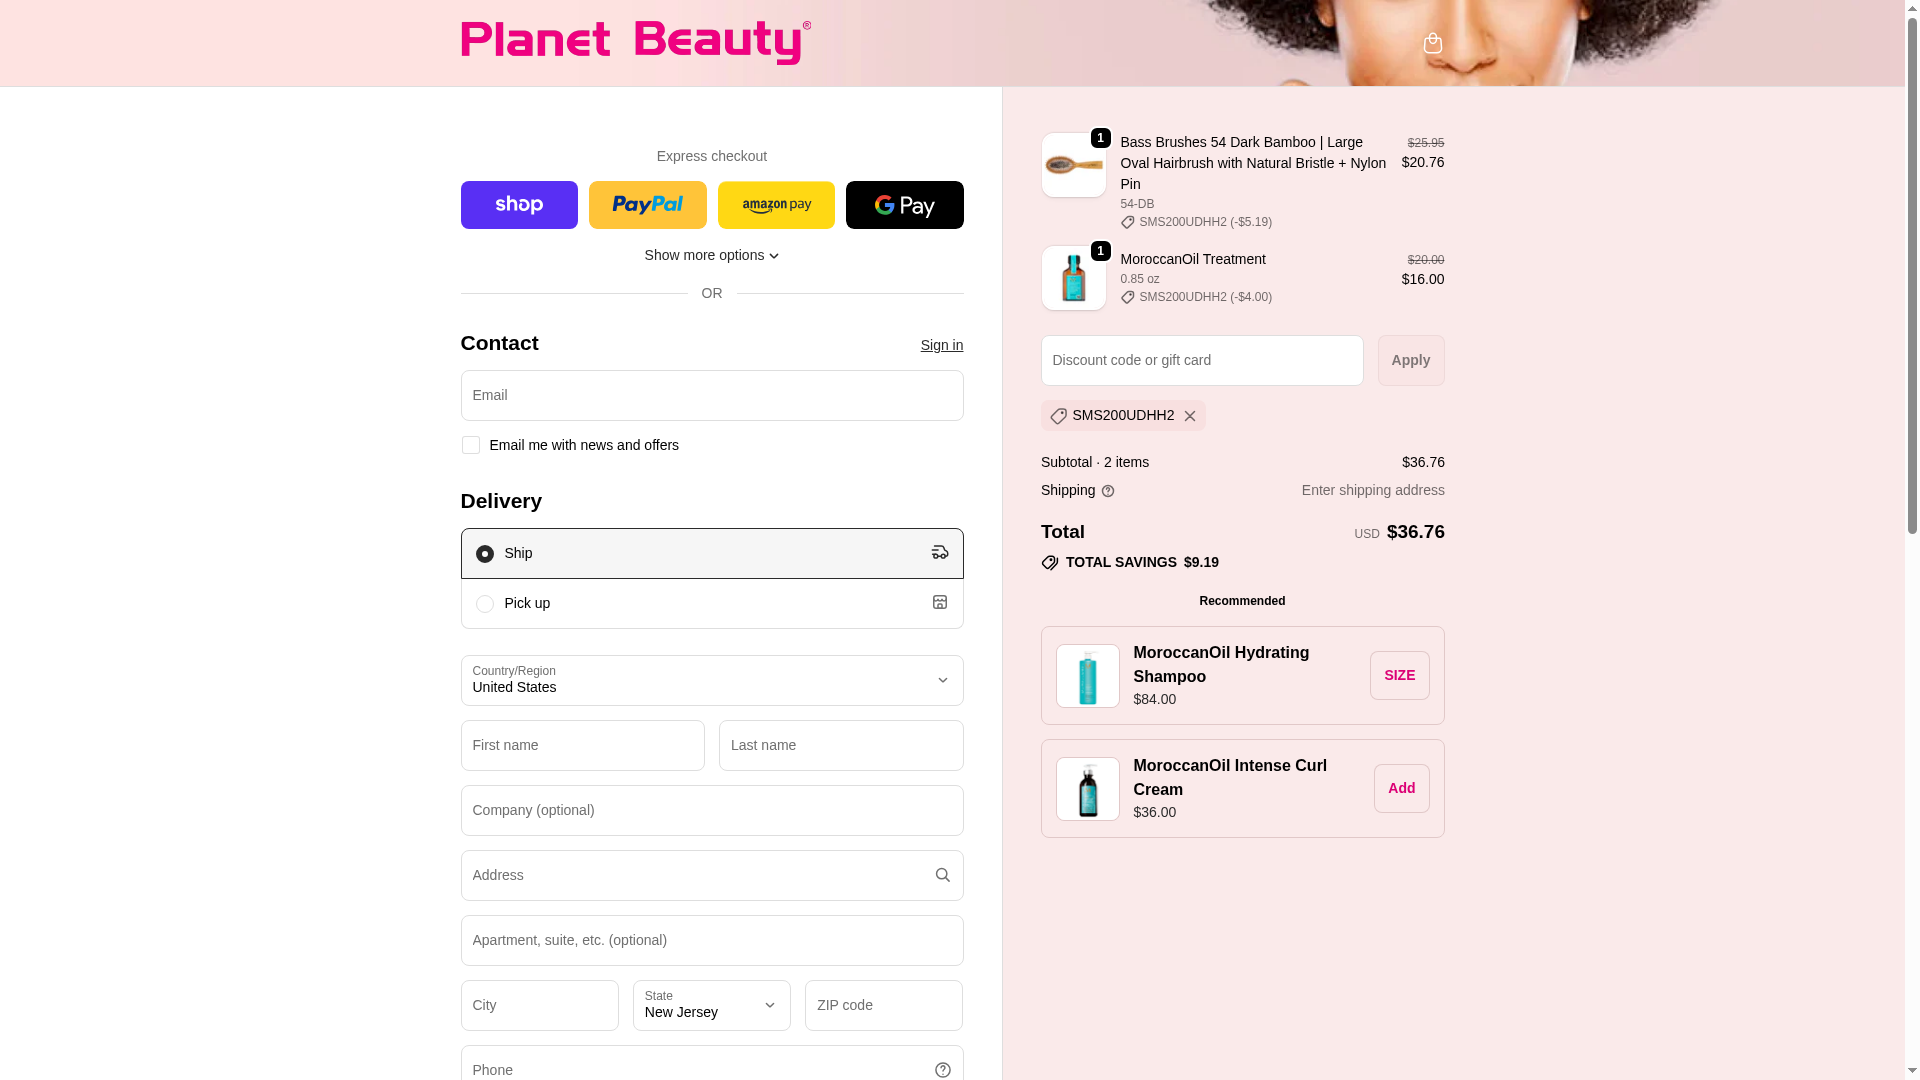1920x1080 pixels.
Task: Pay with Shop Pay express button
Action: (x=519, y=205)
